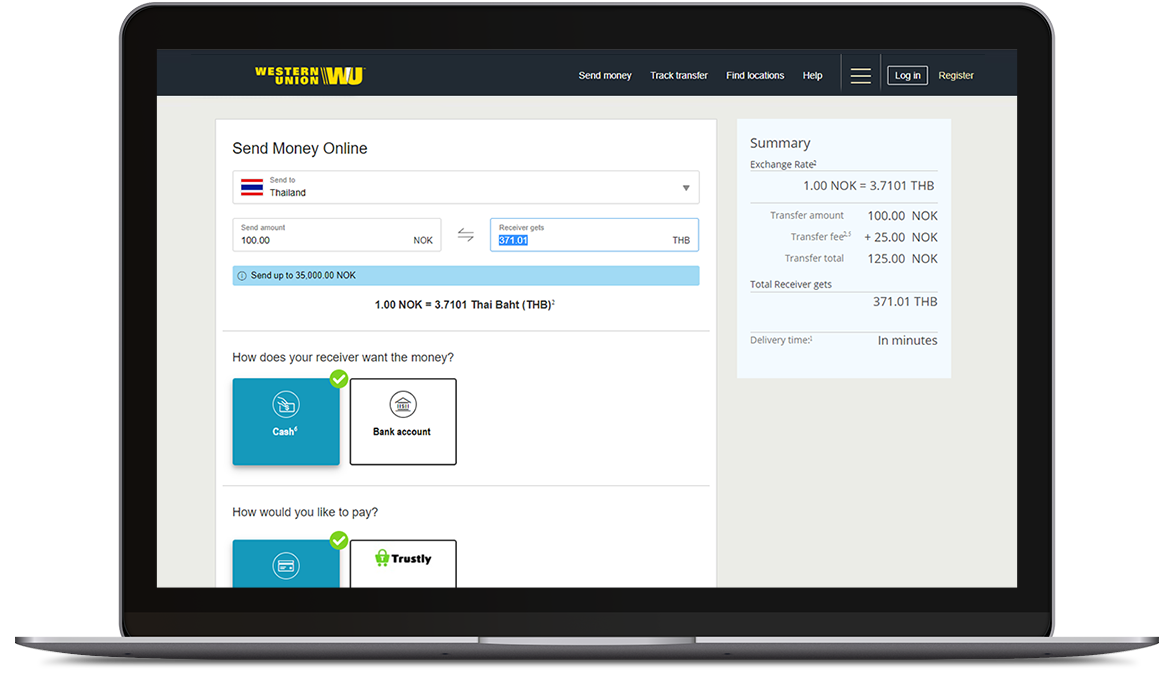
Task: Open Send money in navigation
Action: (x=605, y=76)
